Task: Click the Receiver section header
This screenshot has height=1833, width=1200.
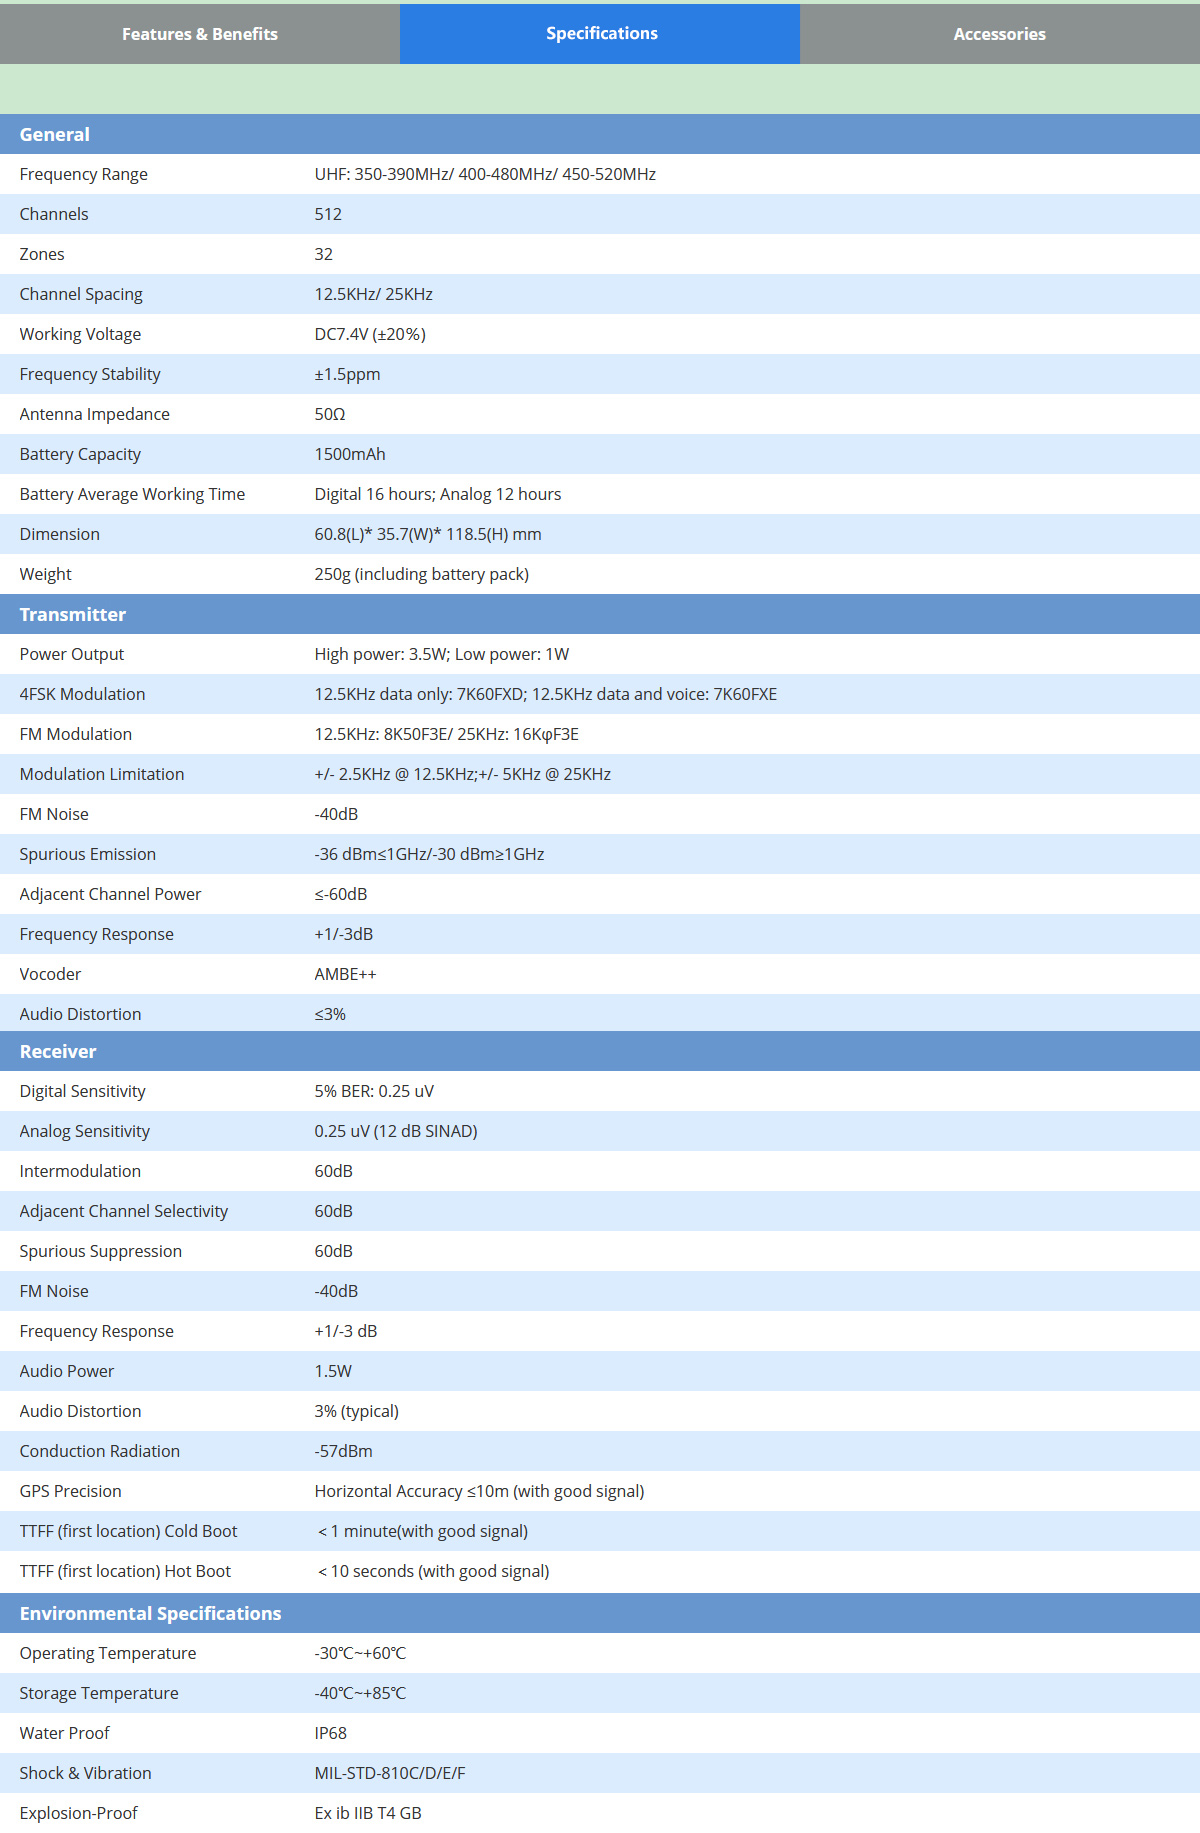Action: coord(58,1052)
